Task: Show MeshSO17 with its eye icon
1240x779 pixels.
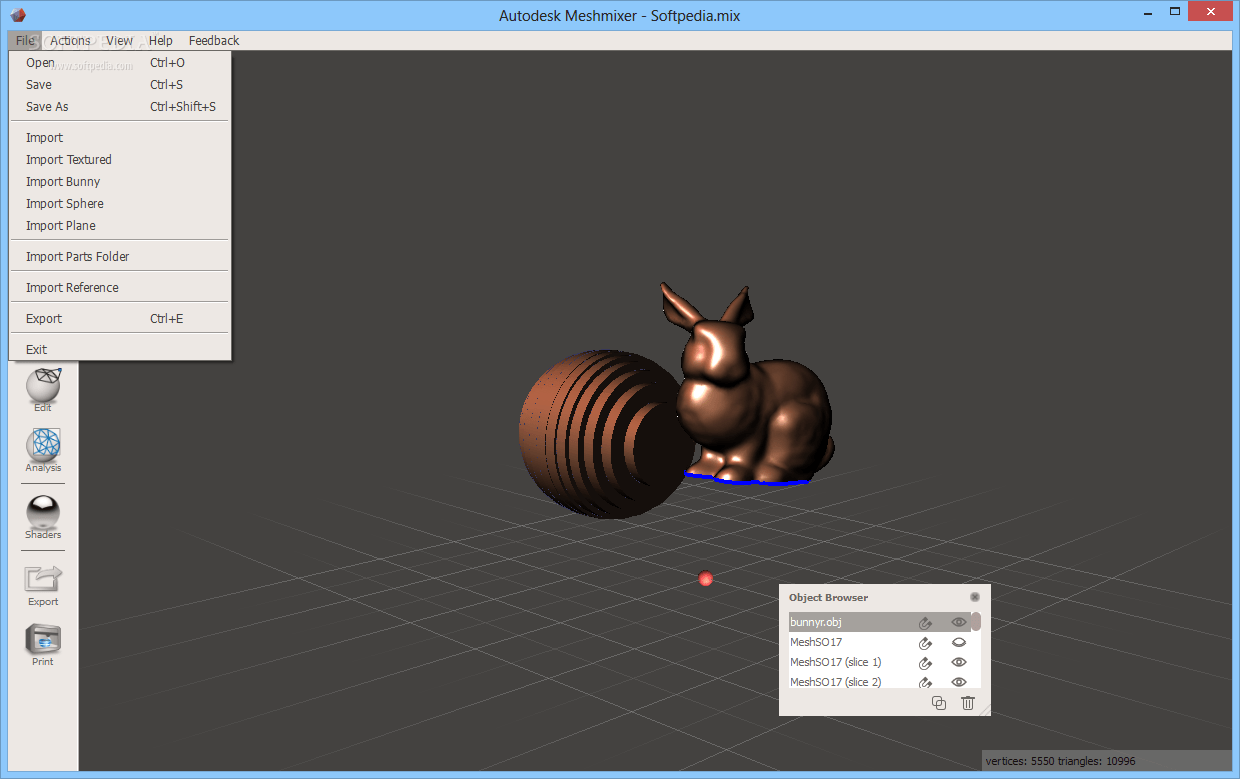Action: [x=959, y=643]
